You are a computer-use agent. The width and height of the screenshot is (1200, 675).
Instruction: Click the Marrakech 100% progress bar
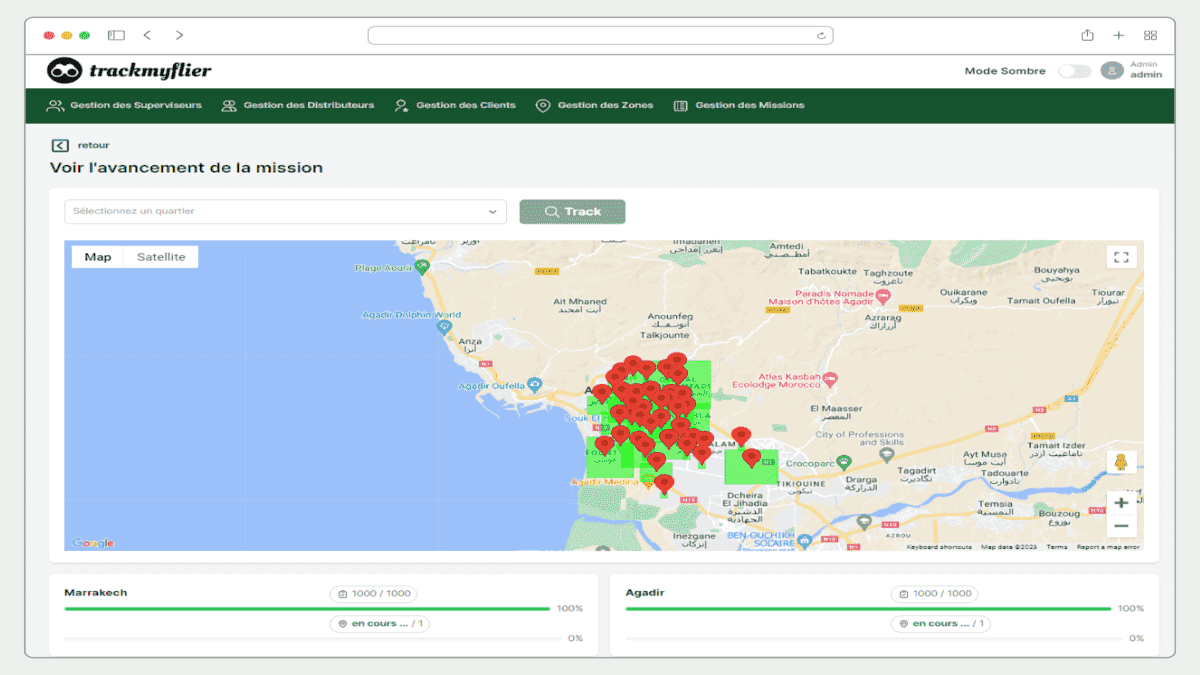coord(307,609)
